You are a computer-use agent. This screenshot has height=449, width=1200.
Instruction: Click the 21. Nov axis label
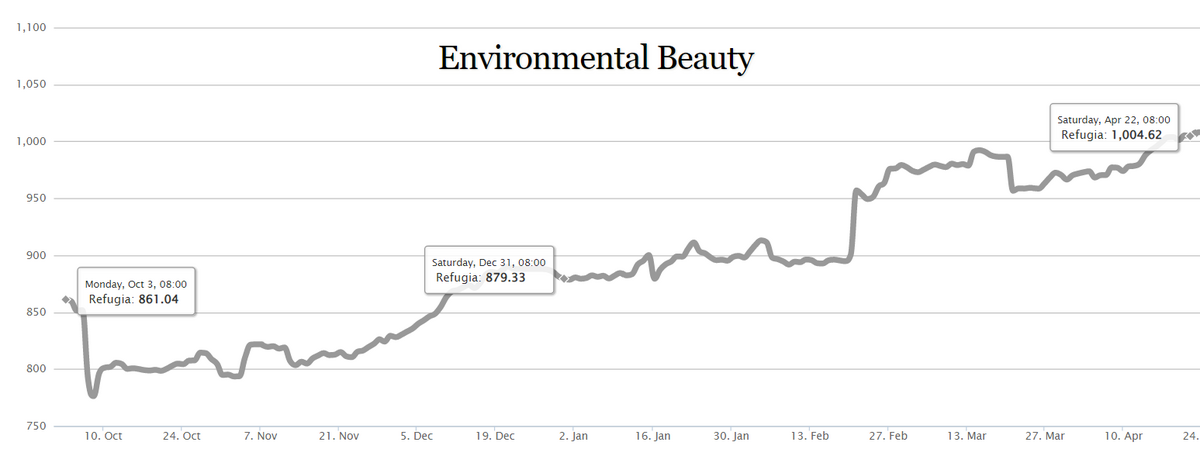(x=339, y=437)
